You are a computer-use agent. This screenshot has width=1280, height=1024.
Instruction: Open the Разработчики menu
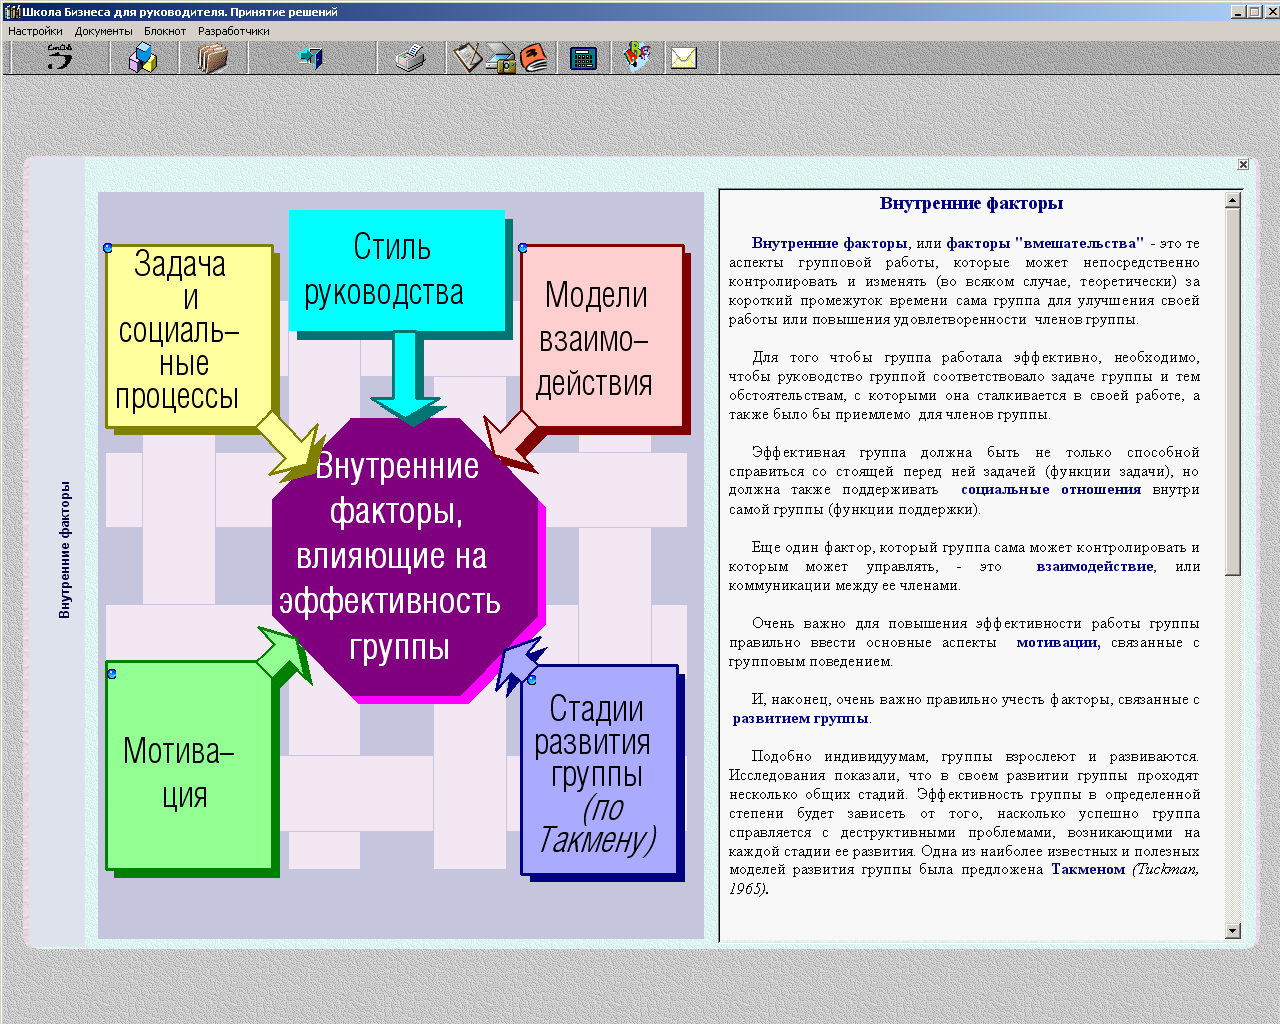click(233, 31)
